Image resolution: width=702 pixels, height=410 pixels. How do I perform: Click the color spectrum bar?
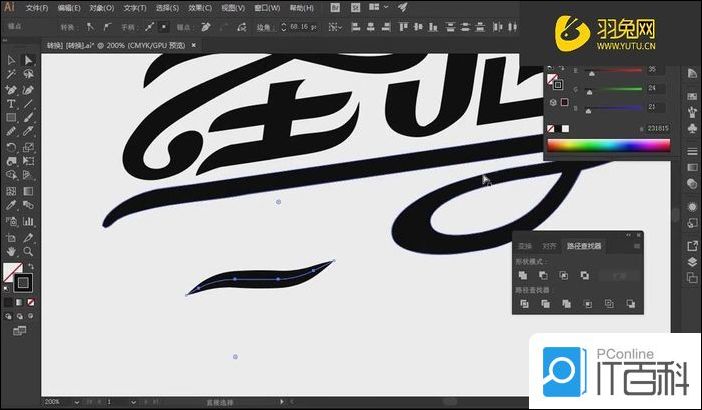[x=607, y=145]
